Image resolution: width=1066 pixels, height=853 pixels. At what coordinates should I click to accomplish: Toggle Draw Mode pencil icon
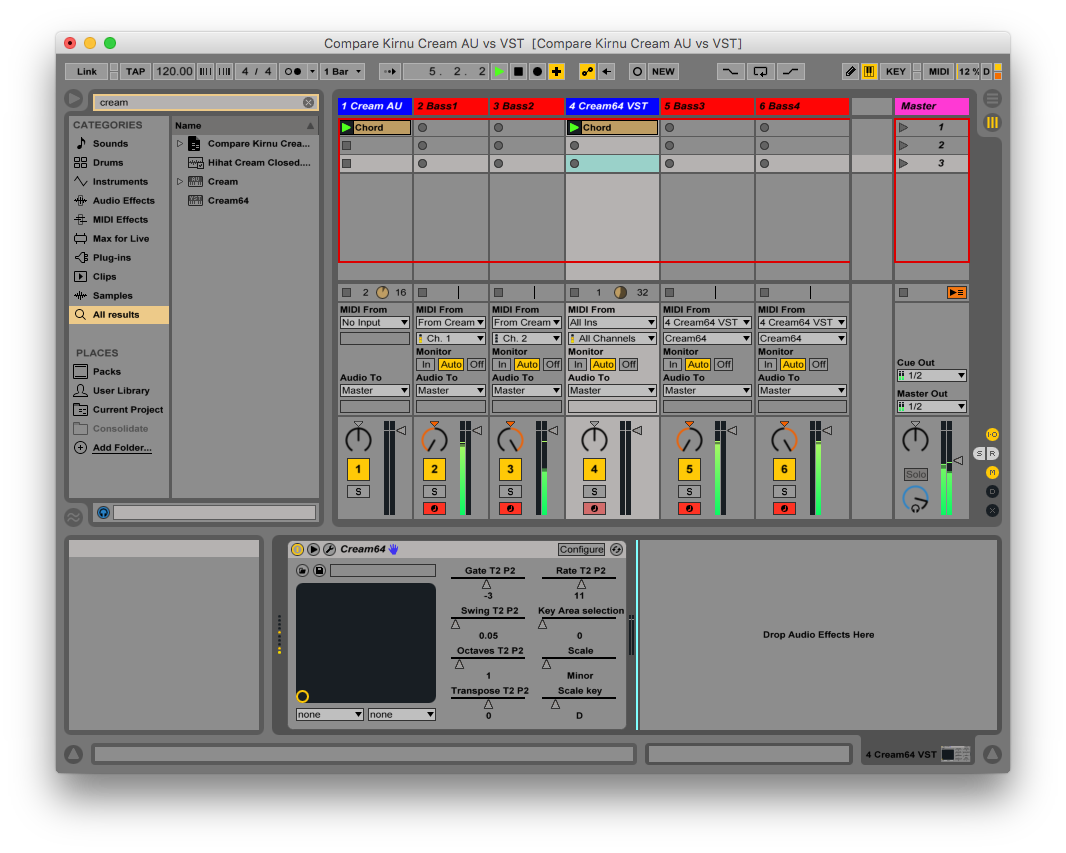[x=850, y=71]
